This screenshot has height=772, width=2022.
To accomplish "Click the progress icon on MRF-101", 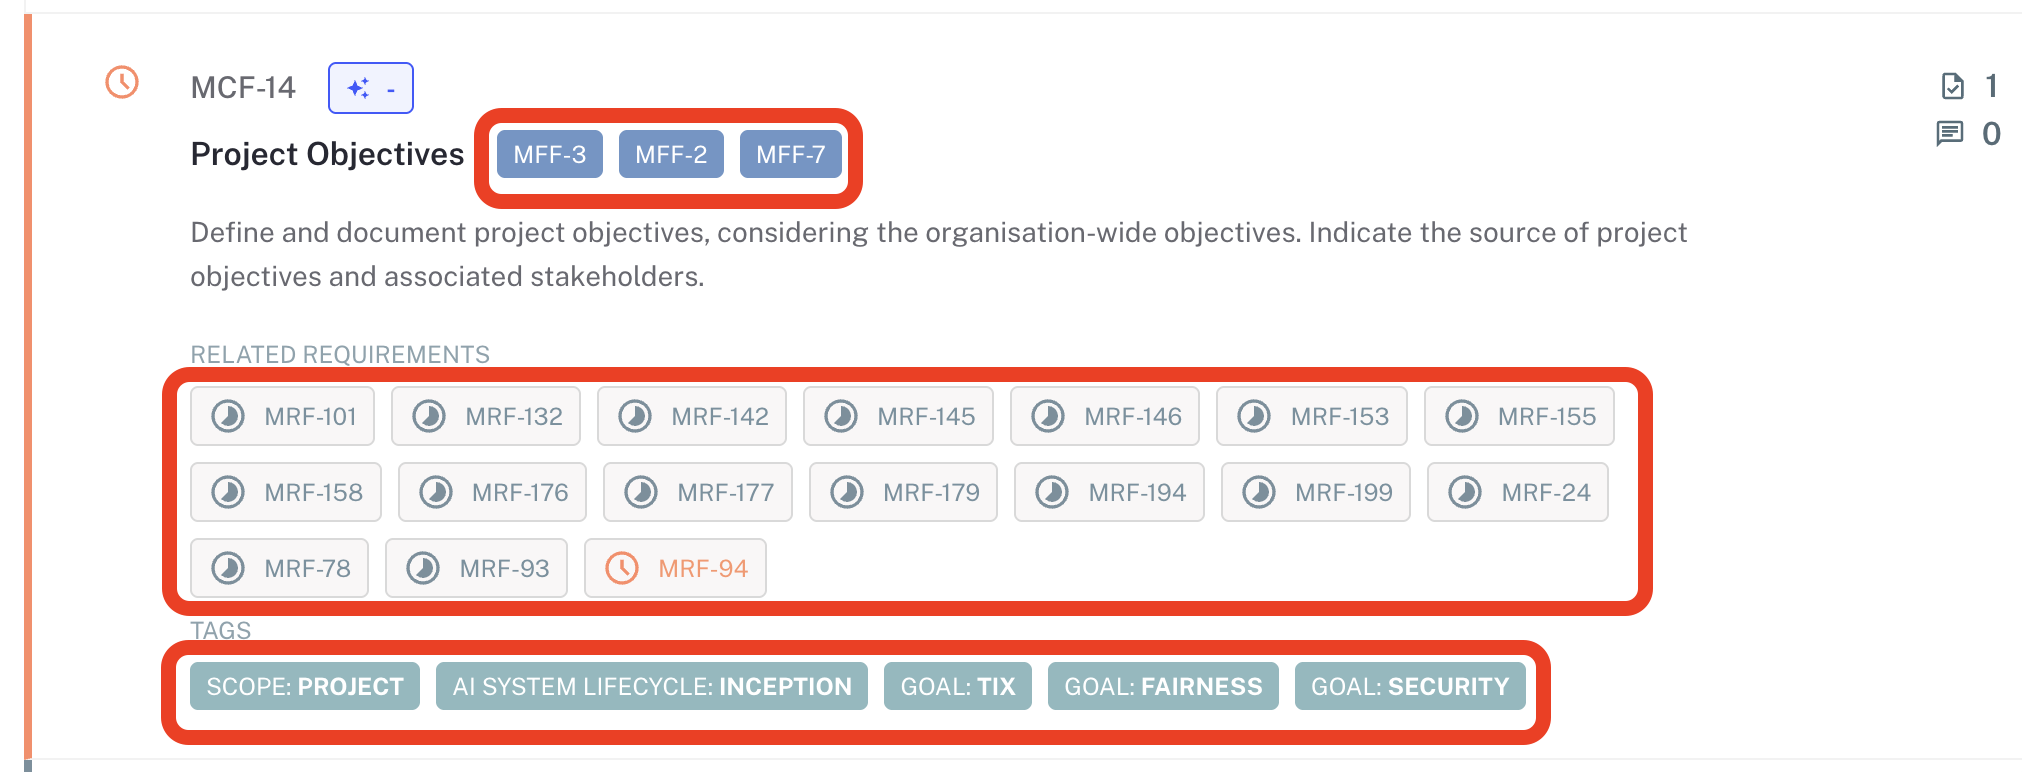I will point(228,416).
